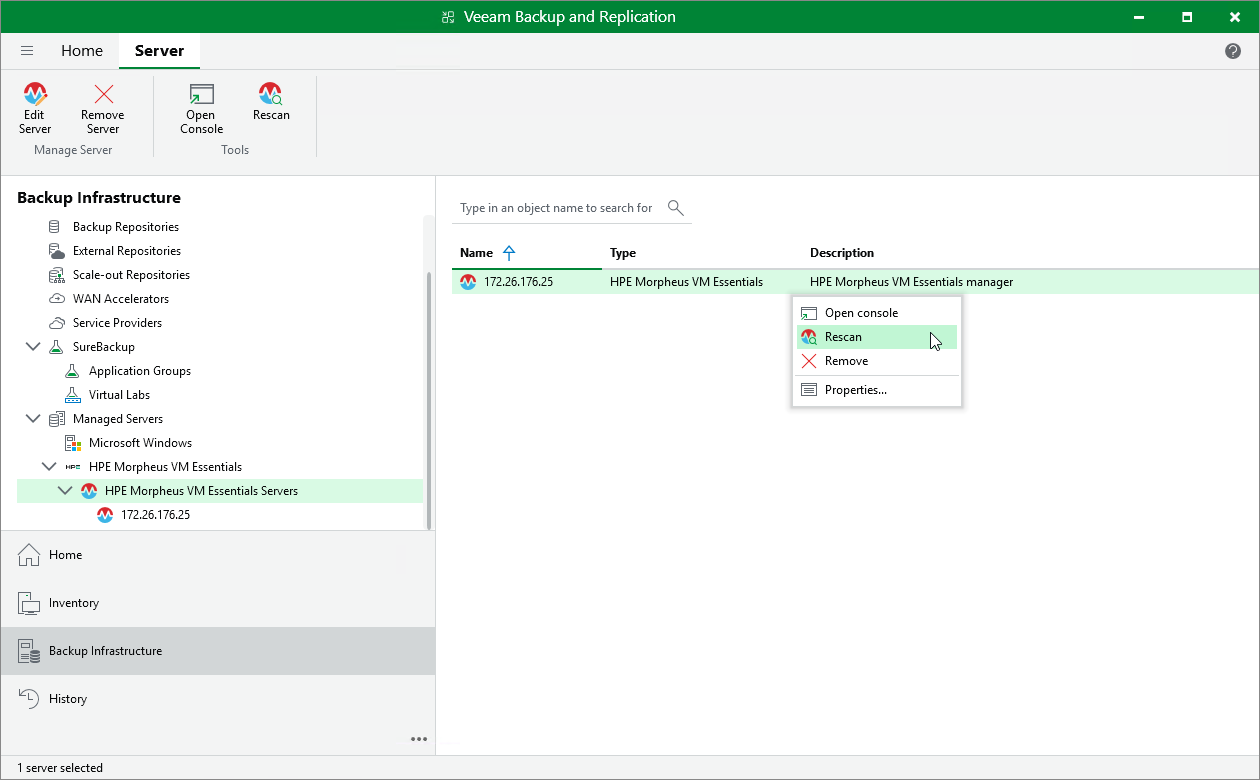Image resolution: width=1260 pixels, height=780 pixels.
Task: Select the 172.26.176.25 tree entry
Action: (x=155, y=515)
